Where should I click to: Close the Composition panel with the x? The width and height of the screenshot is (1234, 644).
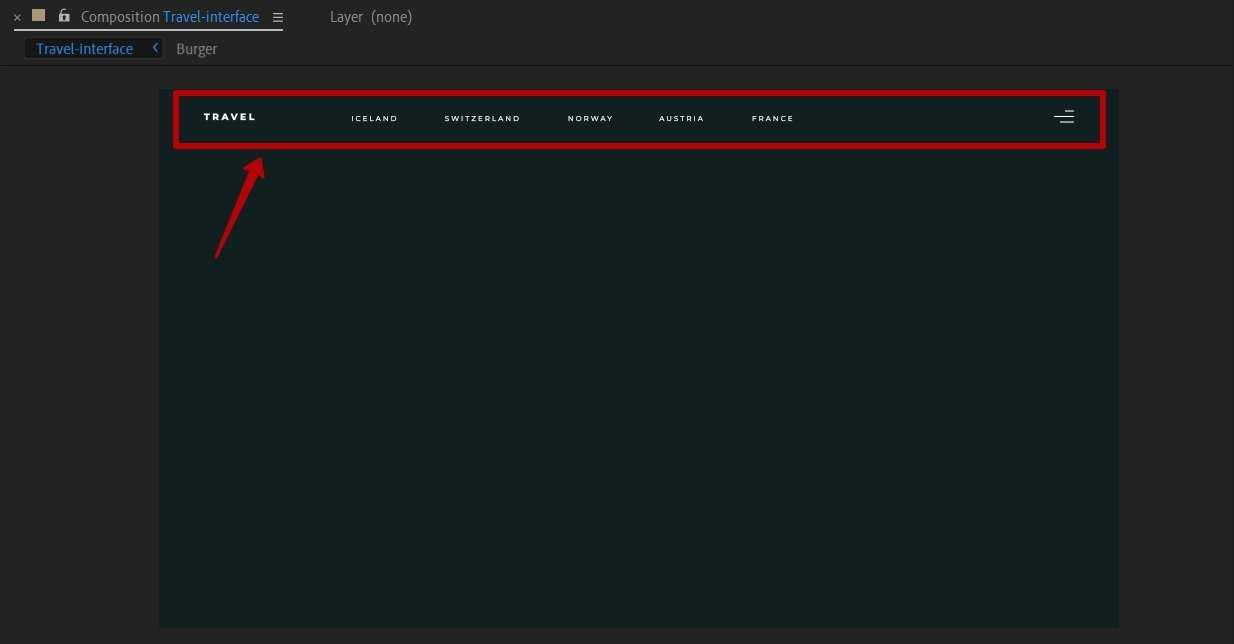17,17
